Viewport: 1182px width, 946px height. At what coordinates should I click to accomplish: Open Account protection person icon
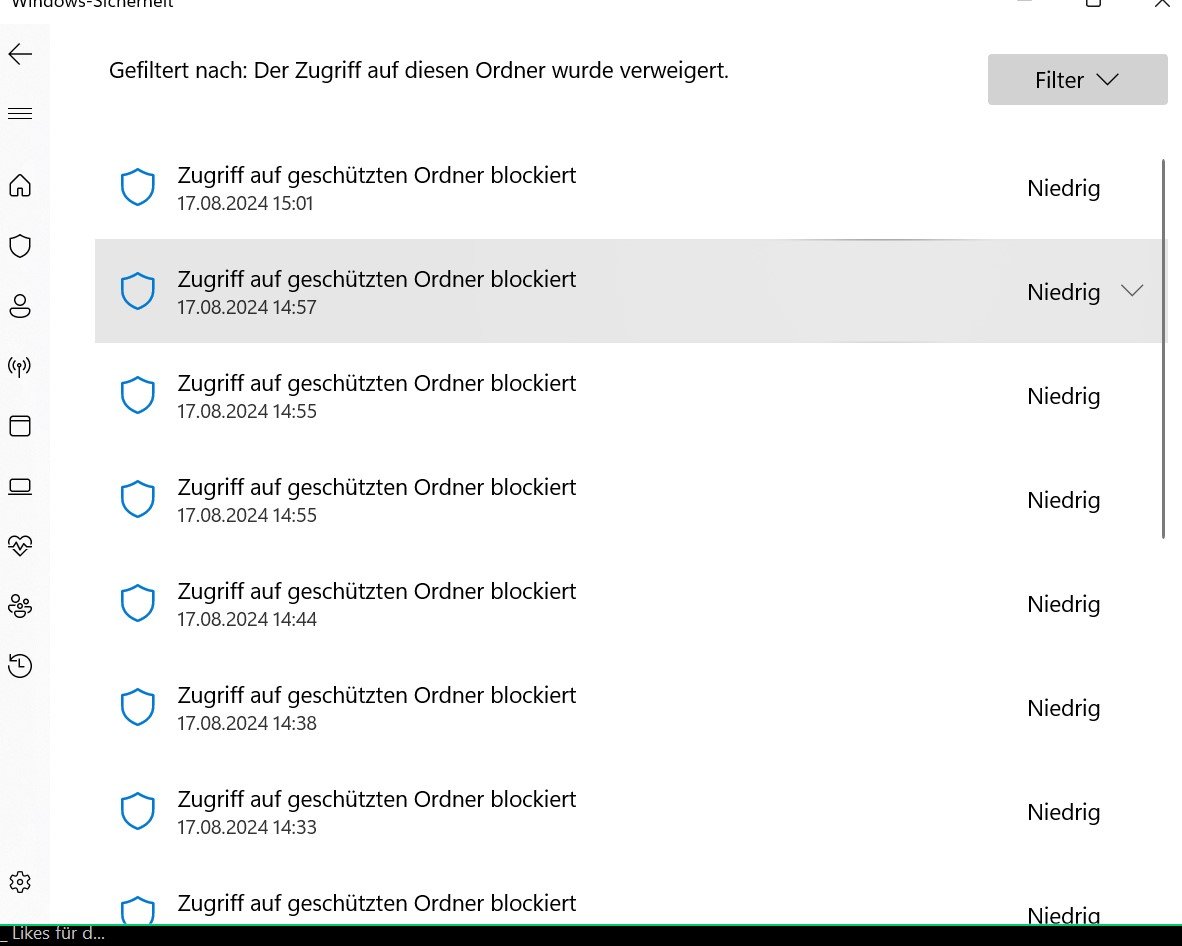(x=20, y=306)
